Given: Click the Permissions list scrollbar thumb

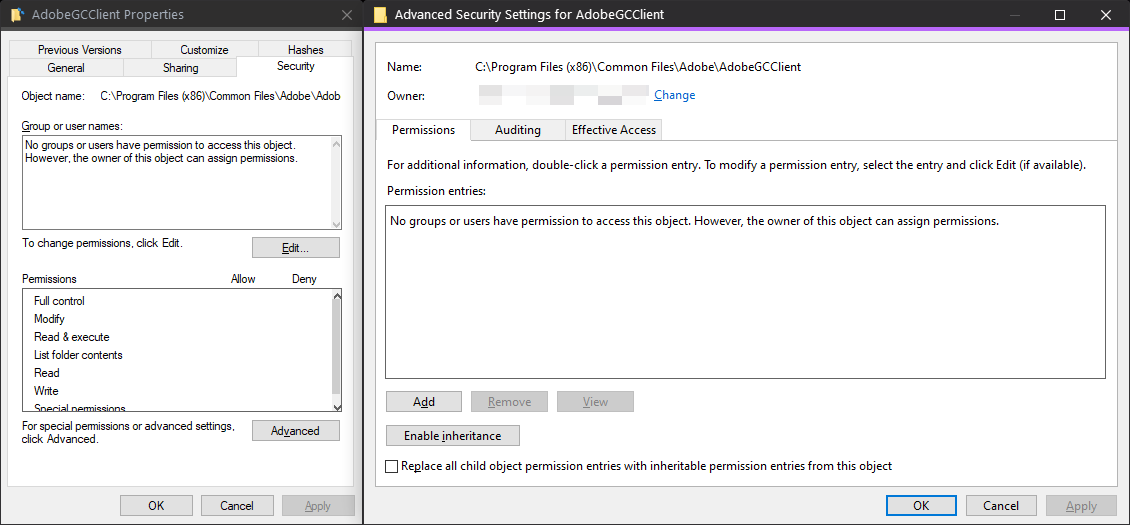Looking at the screenshot, I should pyautogui.click(x=336, y=346).
